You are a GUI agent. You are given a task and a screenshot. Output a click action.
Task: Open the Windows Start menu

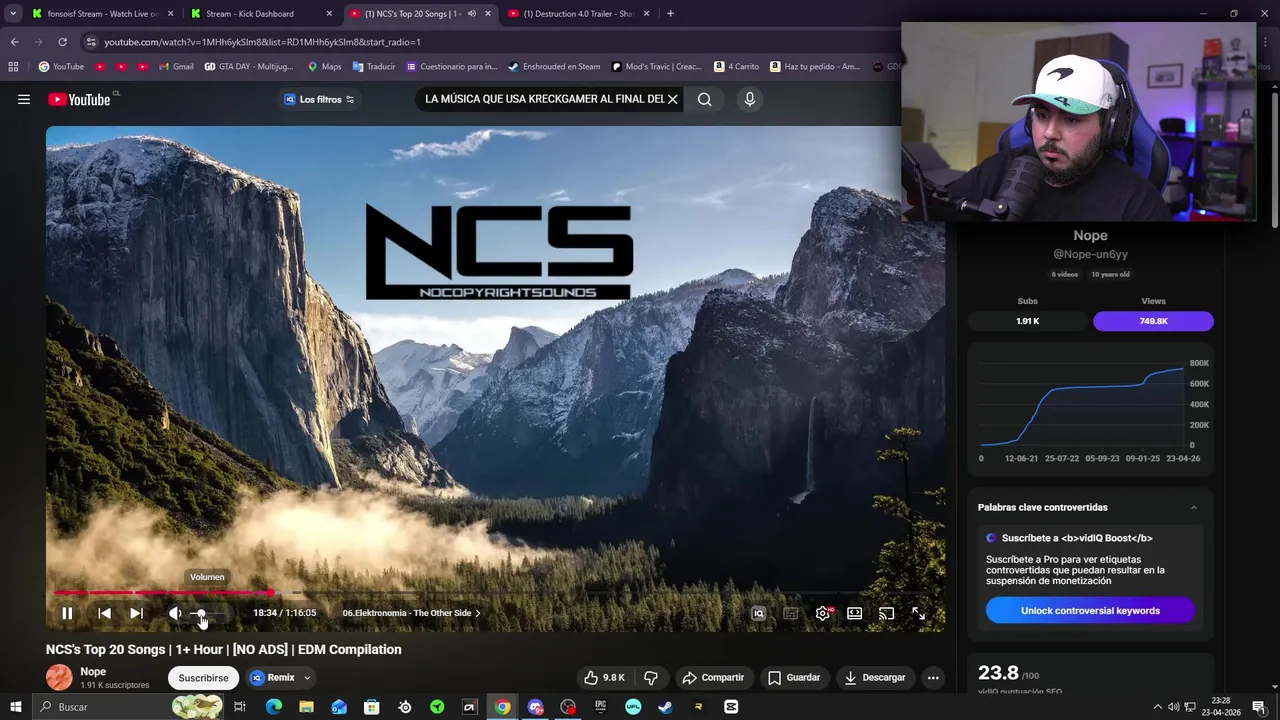point(15,707)
